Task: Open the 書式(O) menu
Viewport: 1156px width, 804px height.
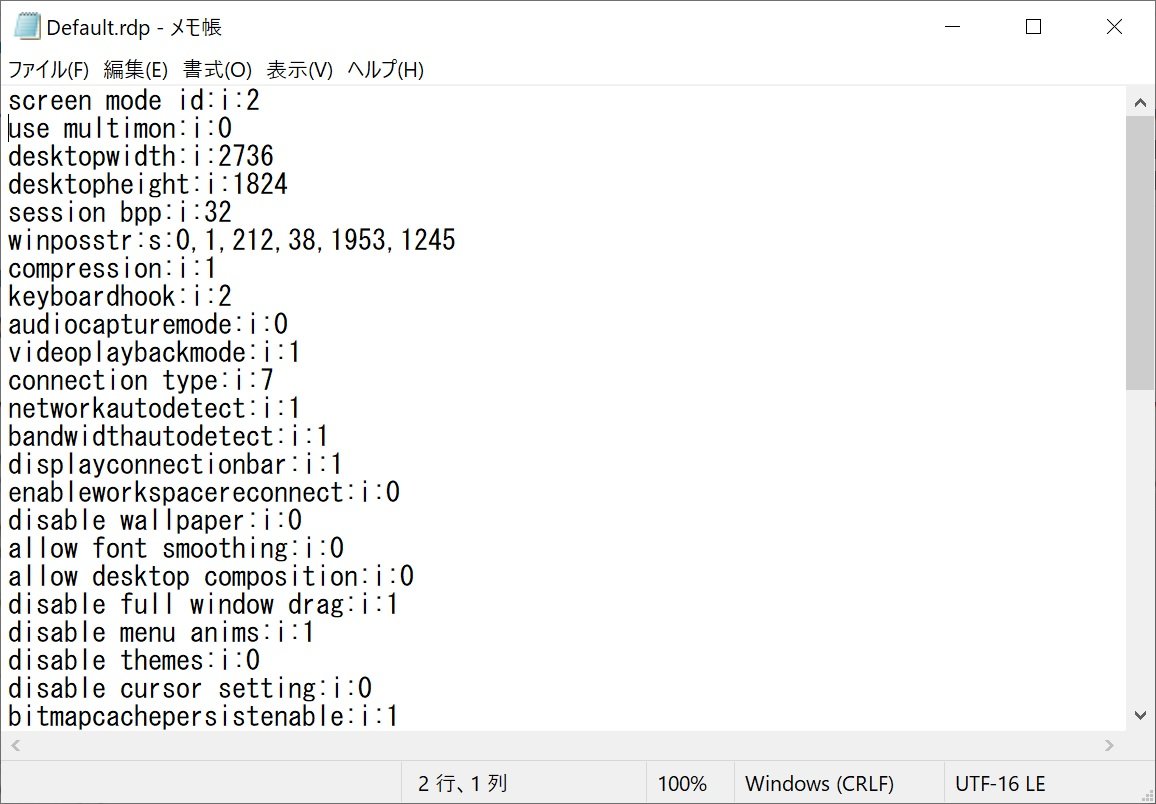Action: coord(217,70)
